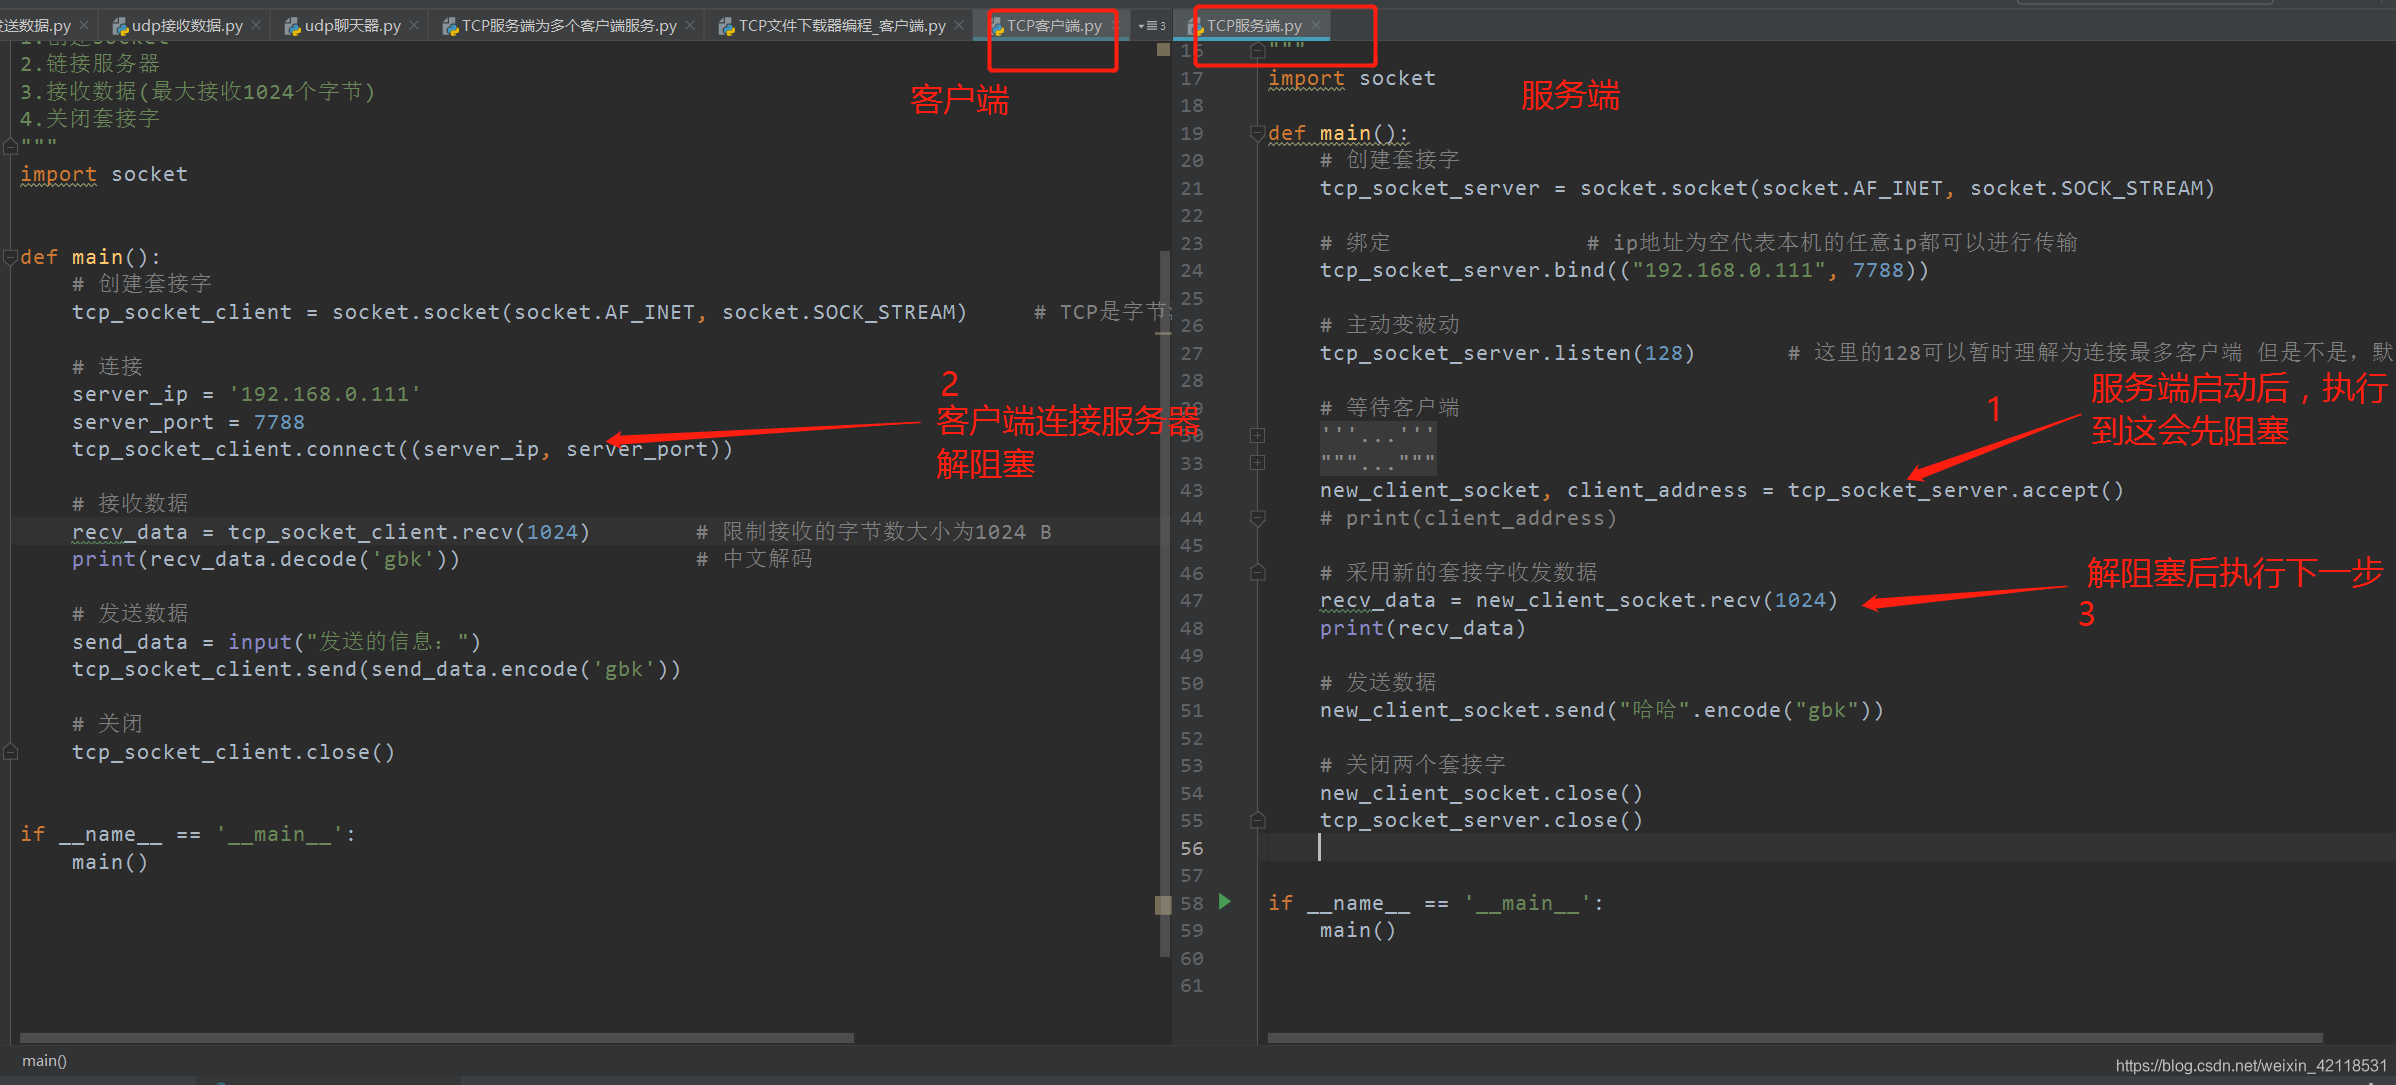
Task: Close the TCP服务端.py tab
Action: point(1316,25)
